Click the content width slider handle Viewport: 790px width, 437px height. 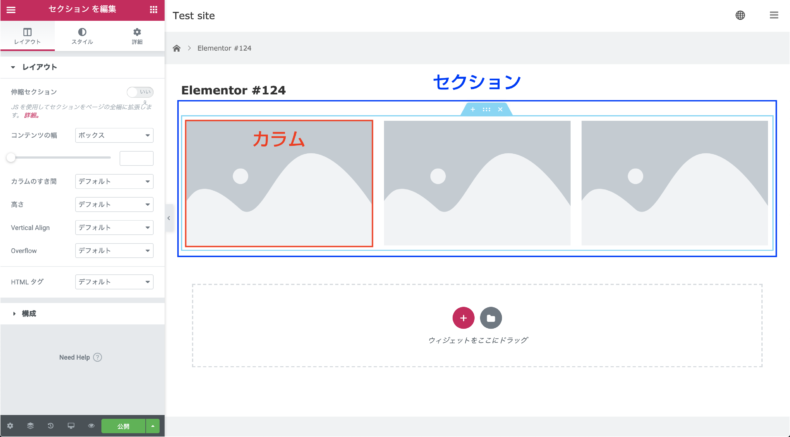tap(11, 158)
